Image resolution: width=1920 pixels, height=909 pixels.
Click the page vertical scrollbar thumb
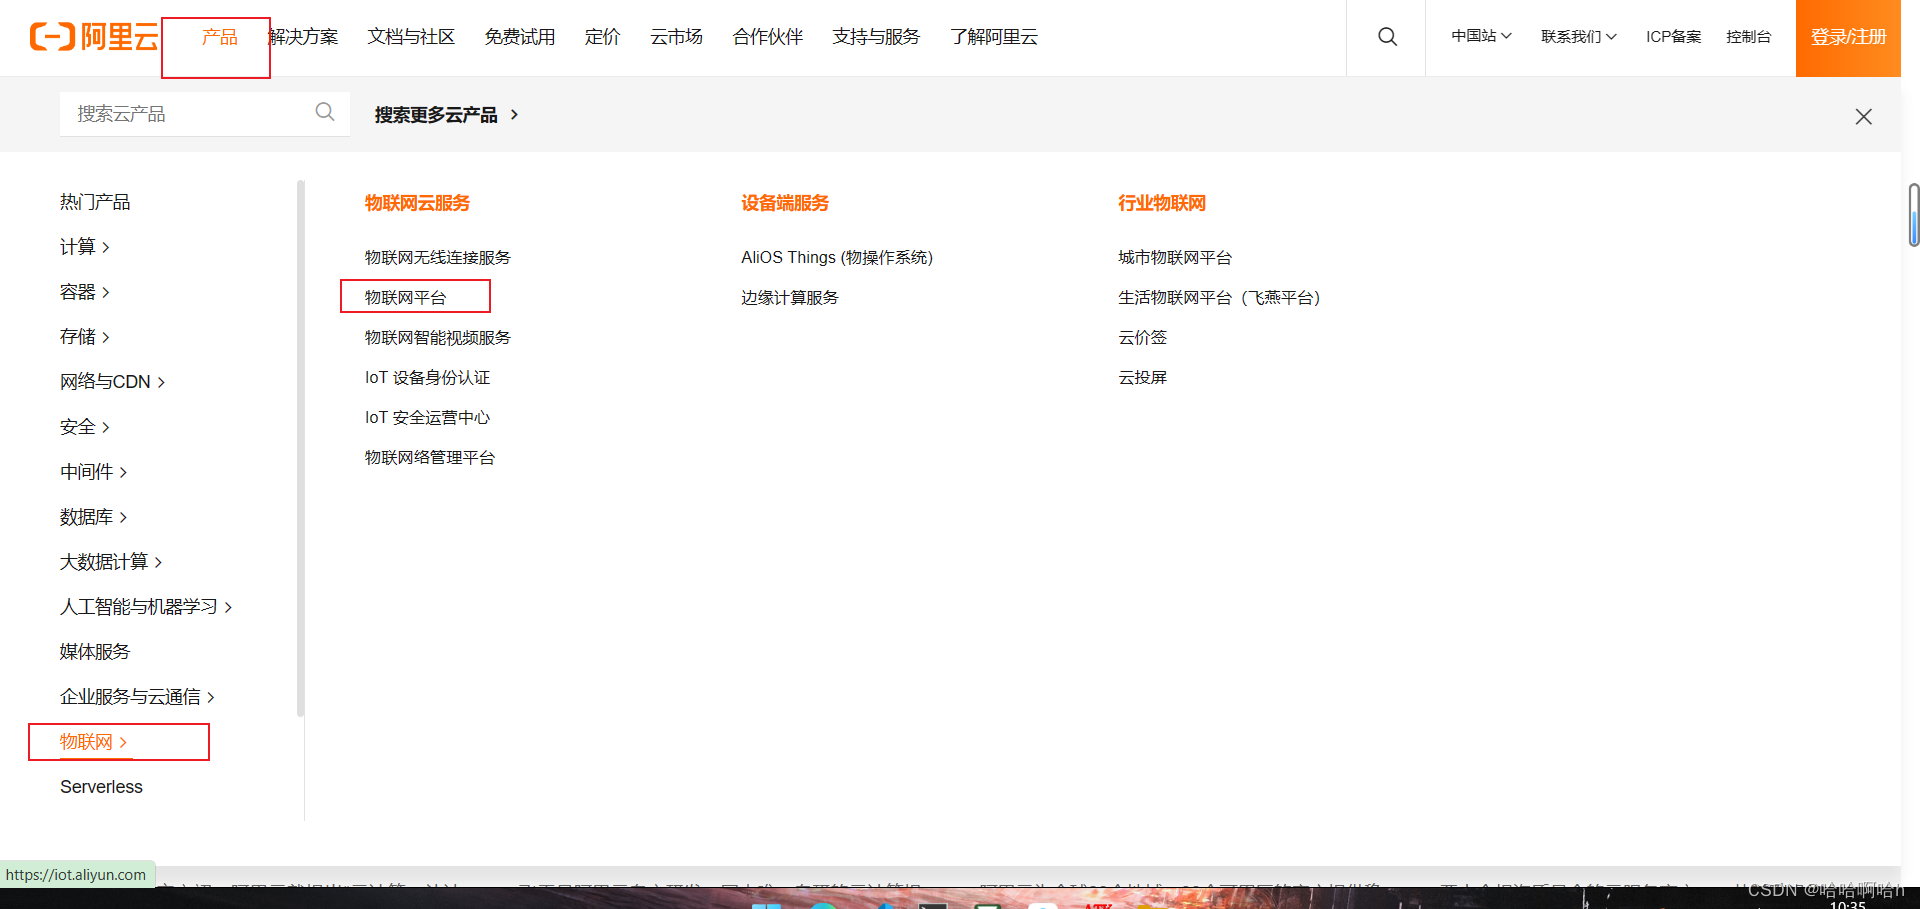click(x=1913, y=214)
